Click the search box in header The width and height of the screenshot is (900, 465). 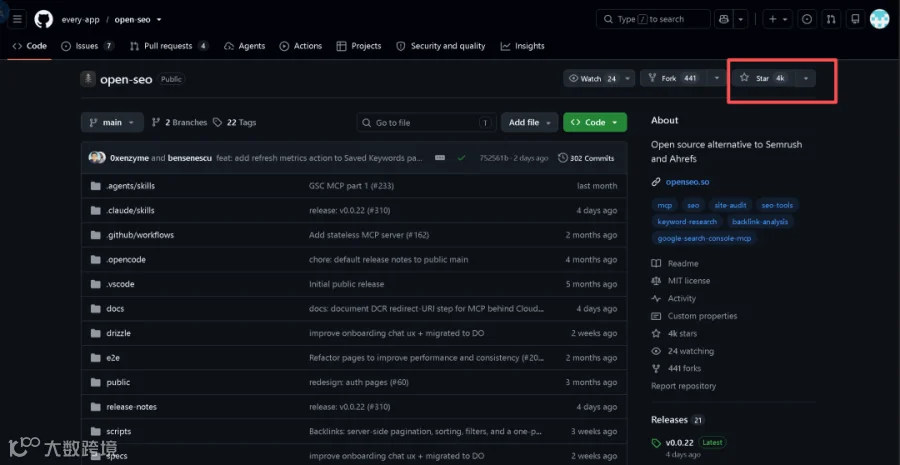point(653,20)
